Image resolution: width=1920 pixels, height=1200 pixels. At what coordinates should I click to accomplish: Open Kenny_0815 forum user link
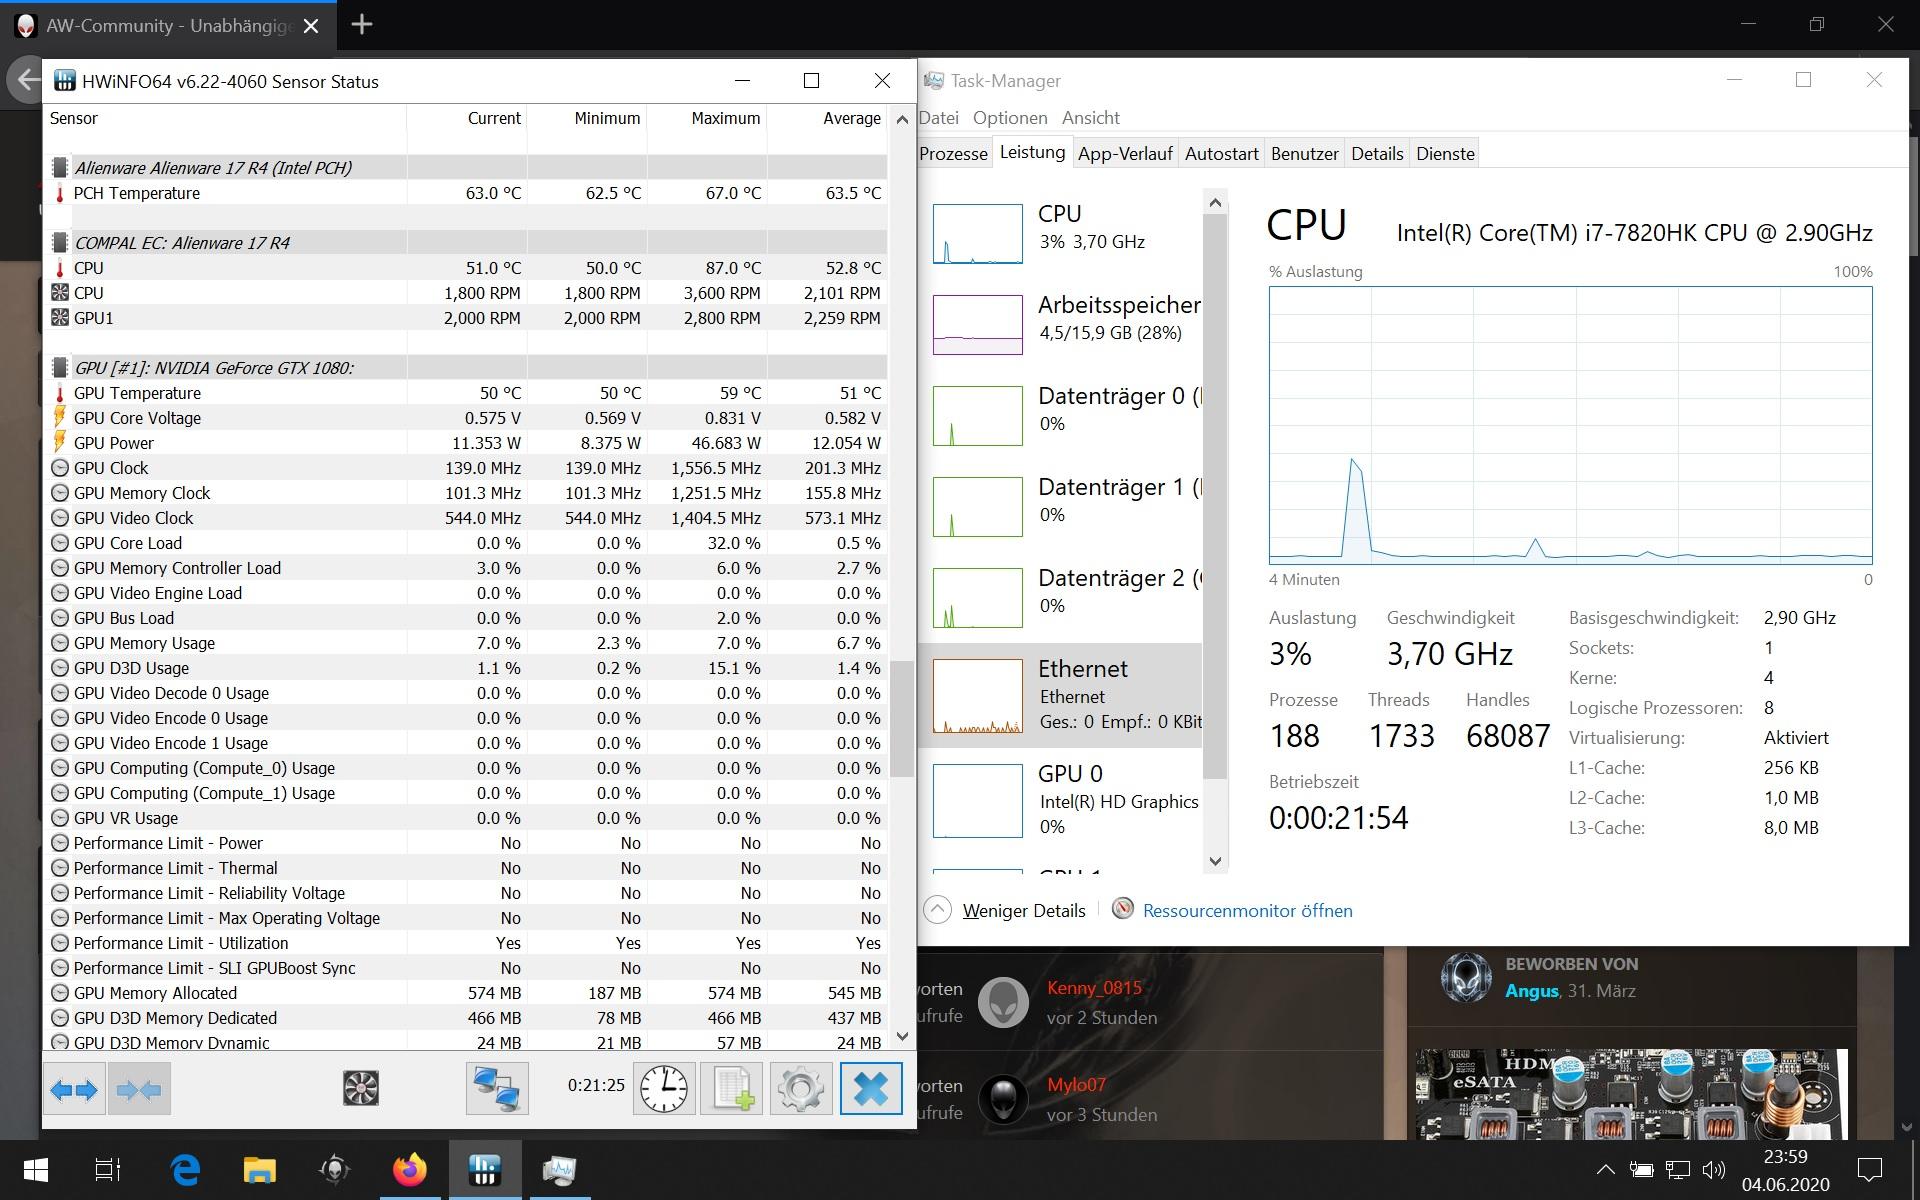pyautogui.click(x=1094, y=988)
